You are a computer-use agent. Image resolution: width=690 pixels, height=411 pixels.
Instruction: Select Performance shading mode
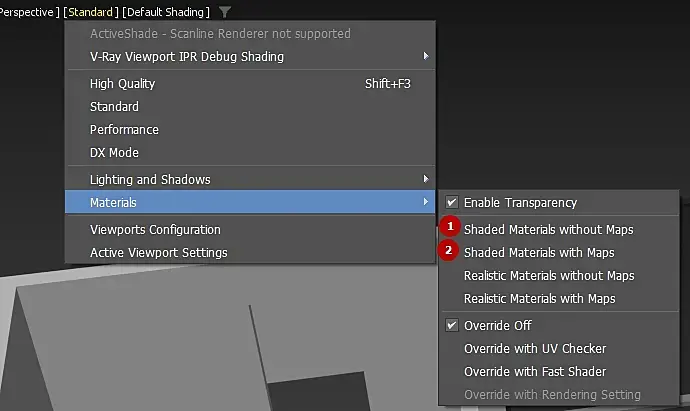point(124,130)
